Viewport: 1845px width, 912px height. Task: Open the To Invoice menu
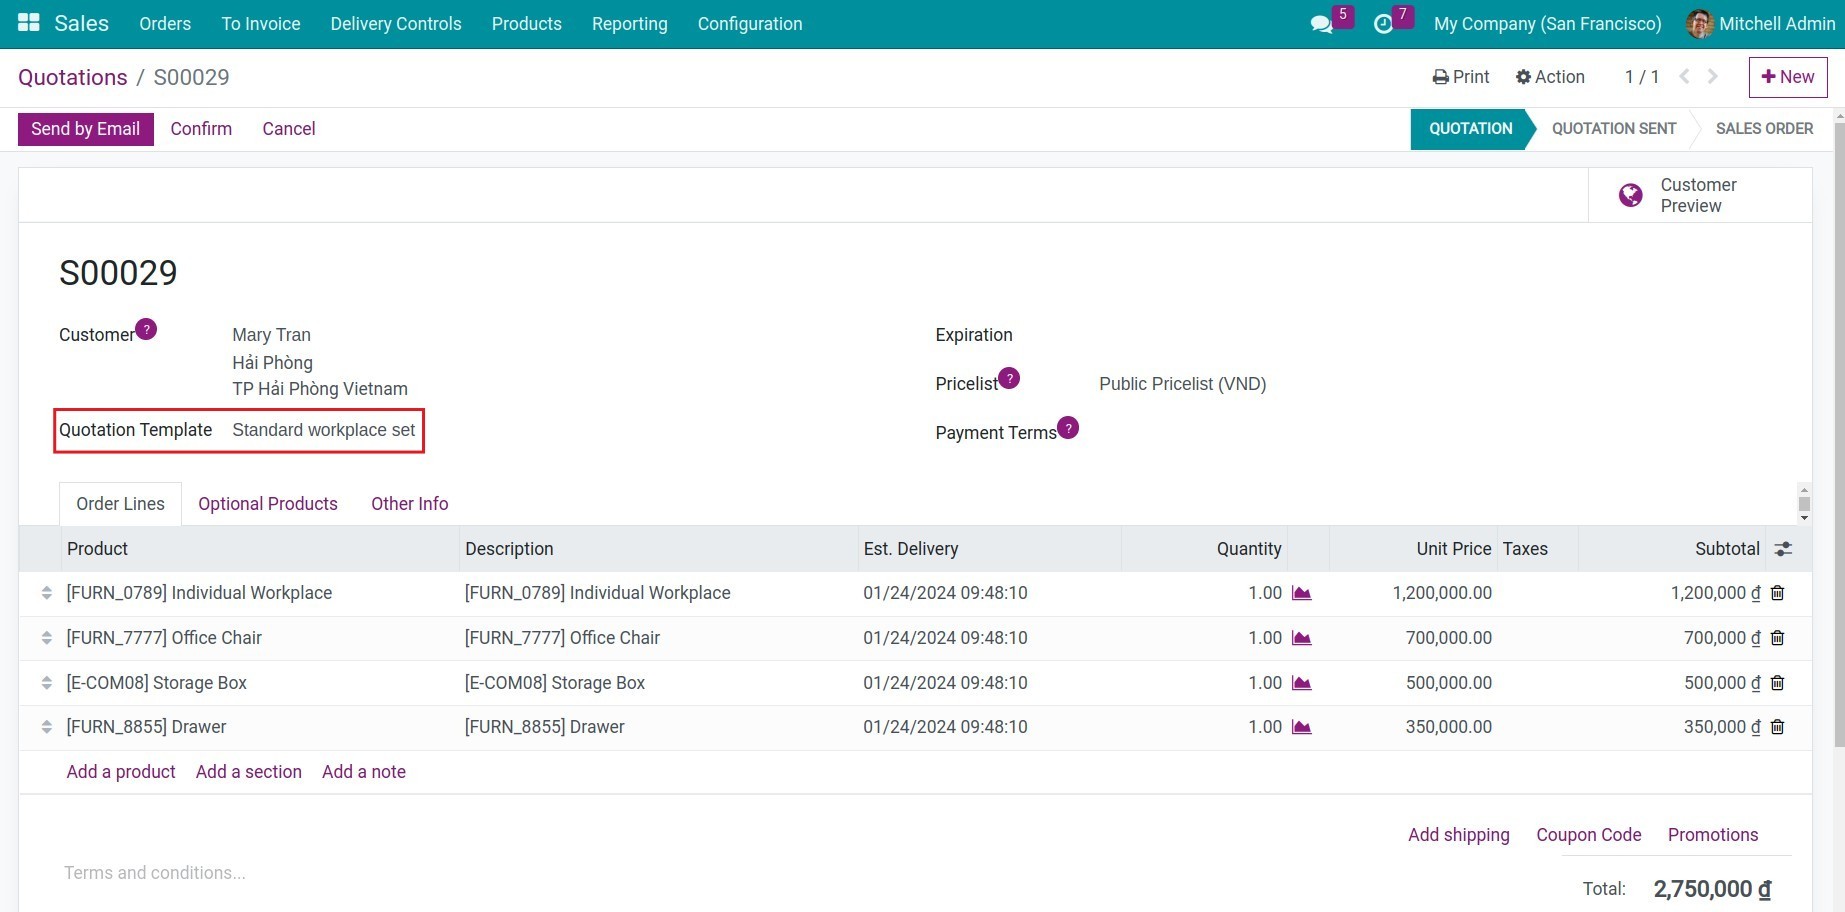pos(261,24)
